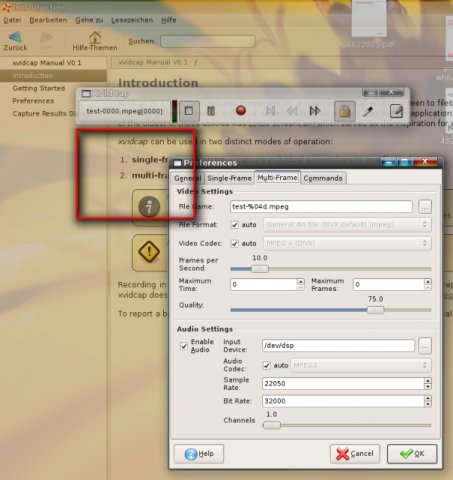Click the xvidcap step frame button
This screenshot has width=453, height=480.
click(270, 111)
